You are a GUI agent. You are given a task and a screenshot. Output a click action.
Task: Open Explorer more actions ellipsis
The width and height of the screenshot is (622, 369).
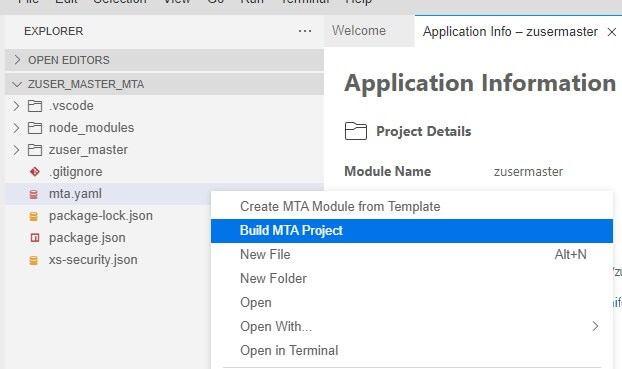click(305, 31)
